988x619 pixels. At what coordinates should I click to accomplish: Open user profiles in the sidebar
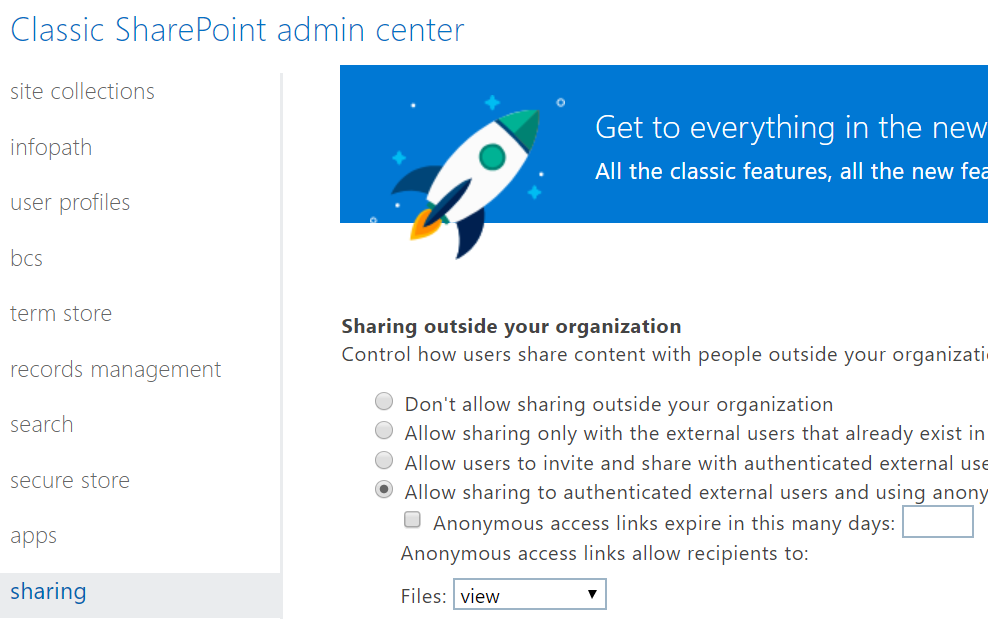pos(70,203)
